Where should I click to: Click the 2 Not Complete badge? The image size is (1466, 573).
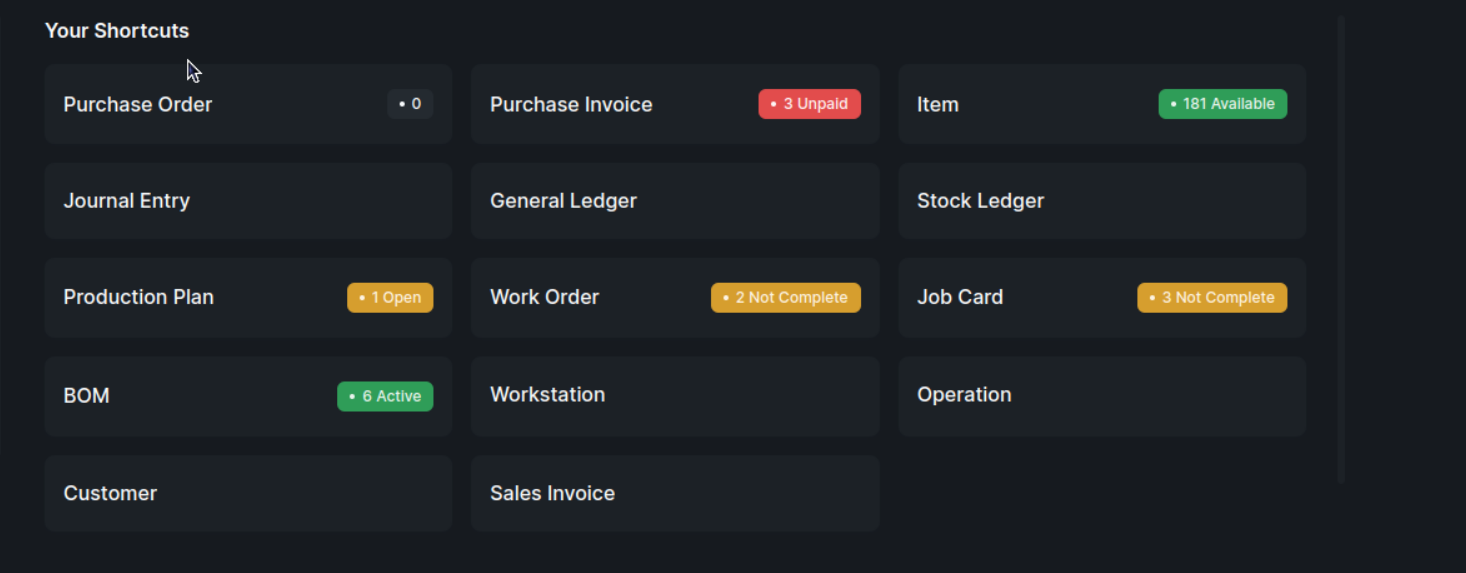(785, 298)
